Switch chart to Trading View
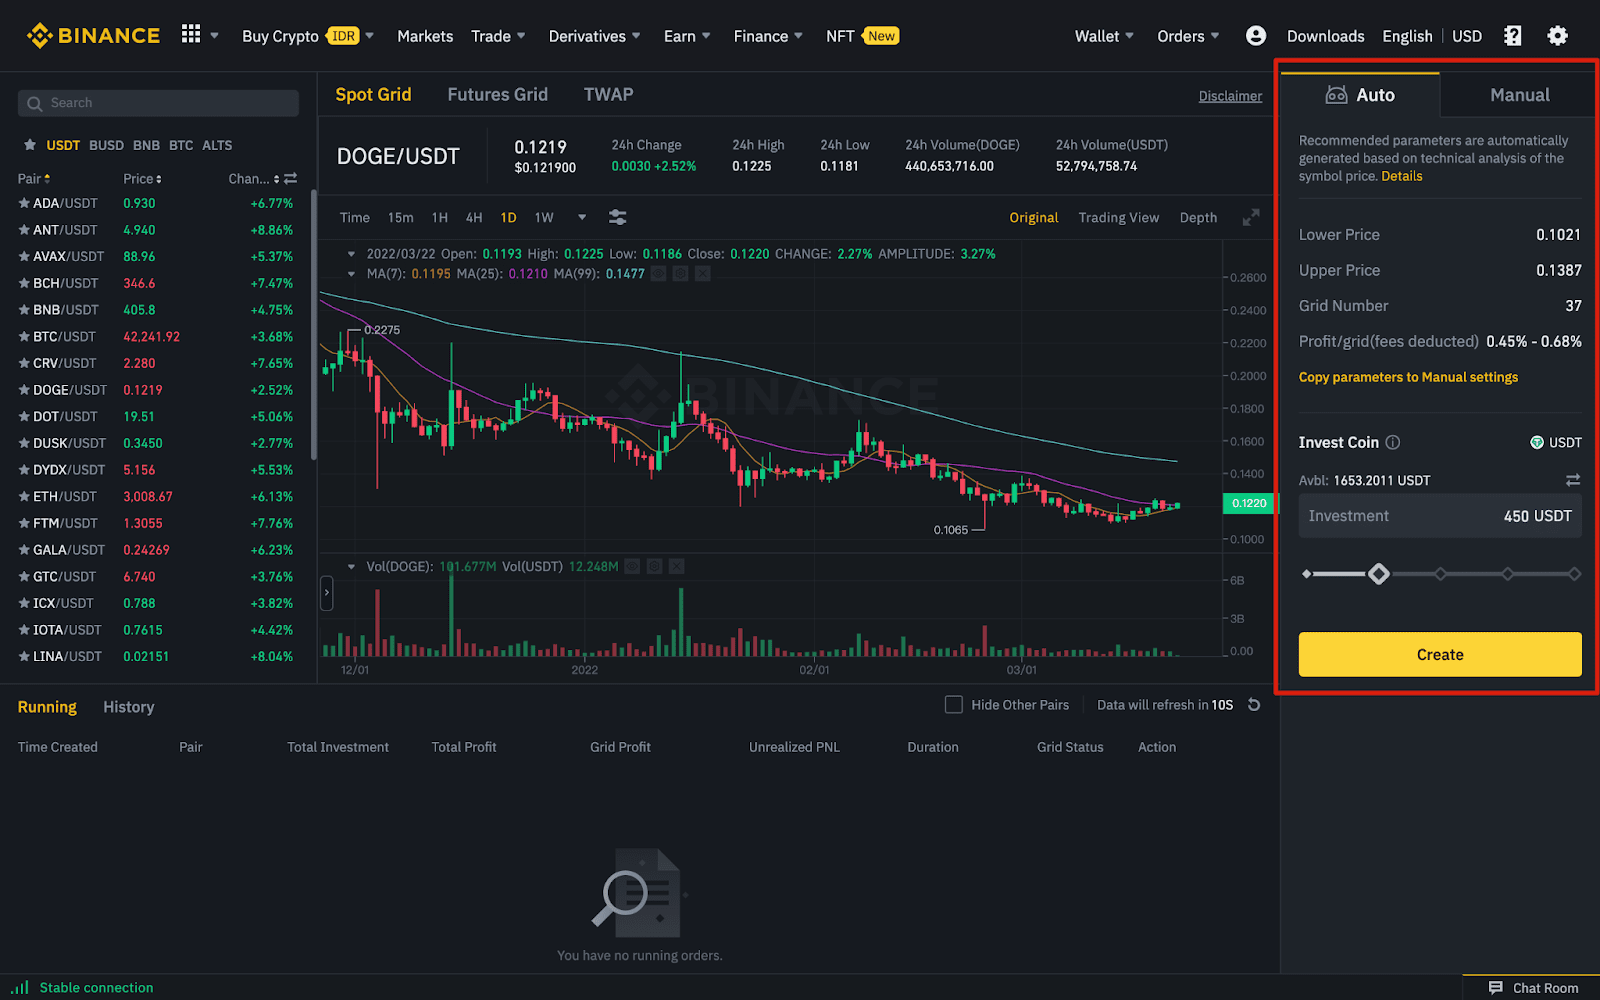The image size is (1600, 1000). pos(1118,217)
